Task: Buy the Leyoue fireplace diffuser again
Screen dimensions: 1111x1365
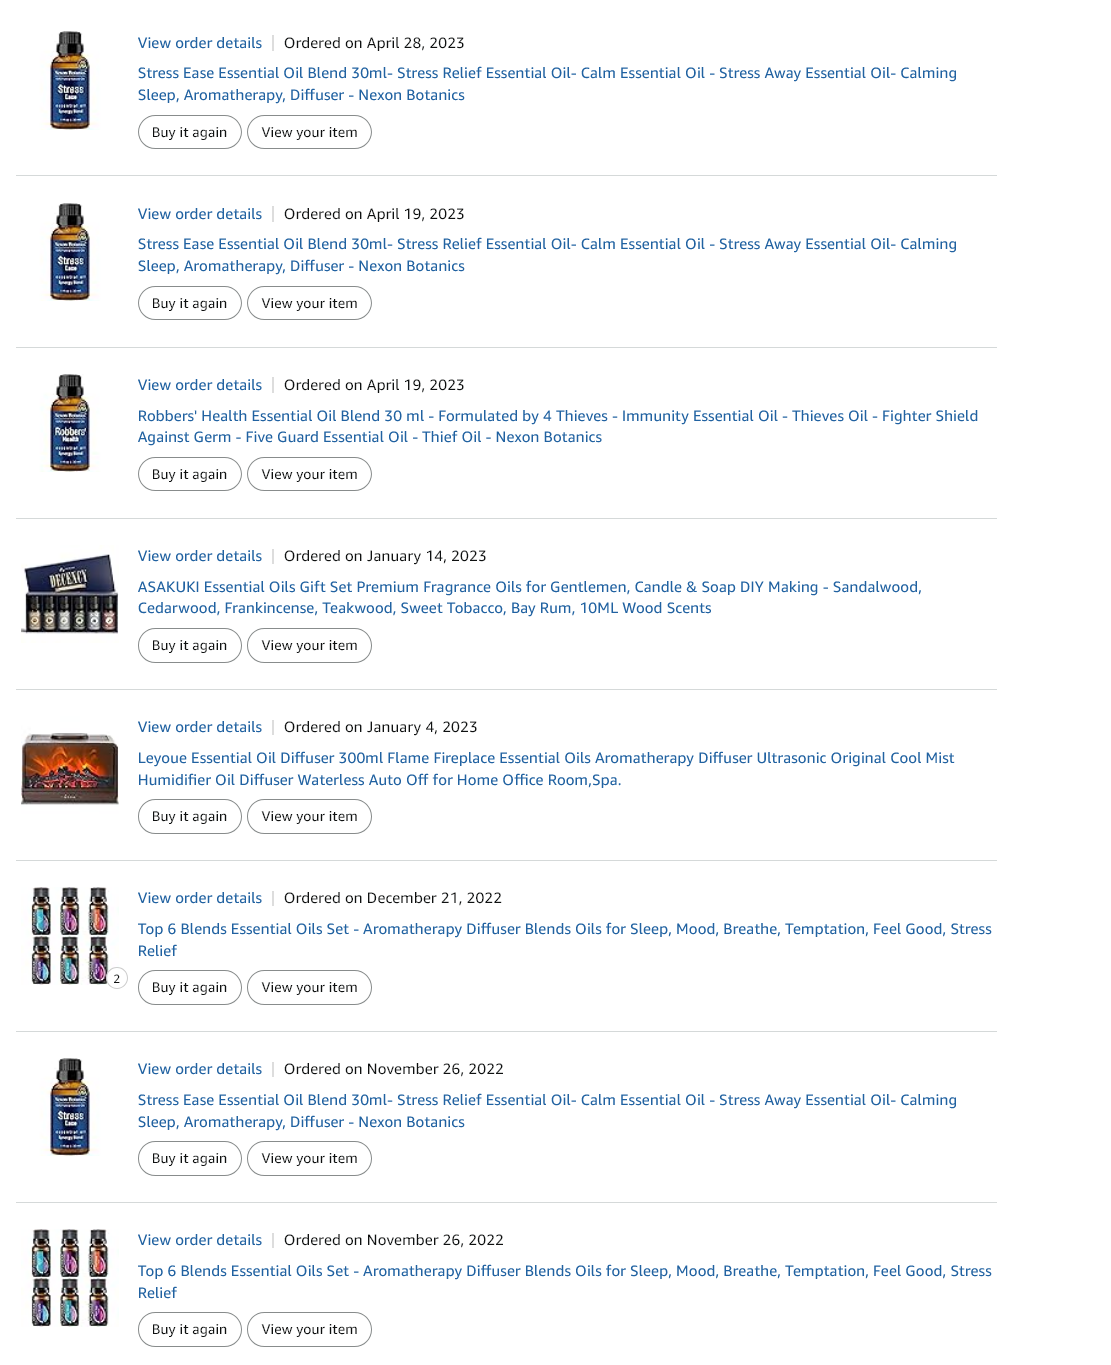Action: click(x=190, y=816)
